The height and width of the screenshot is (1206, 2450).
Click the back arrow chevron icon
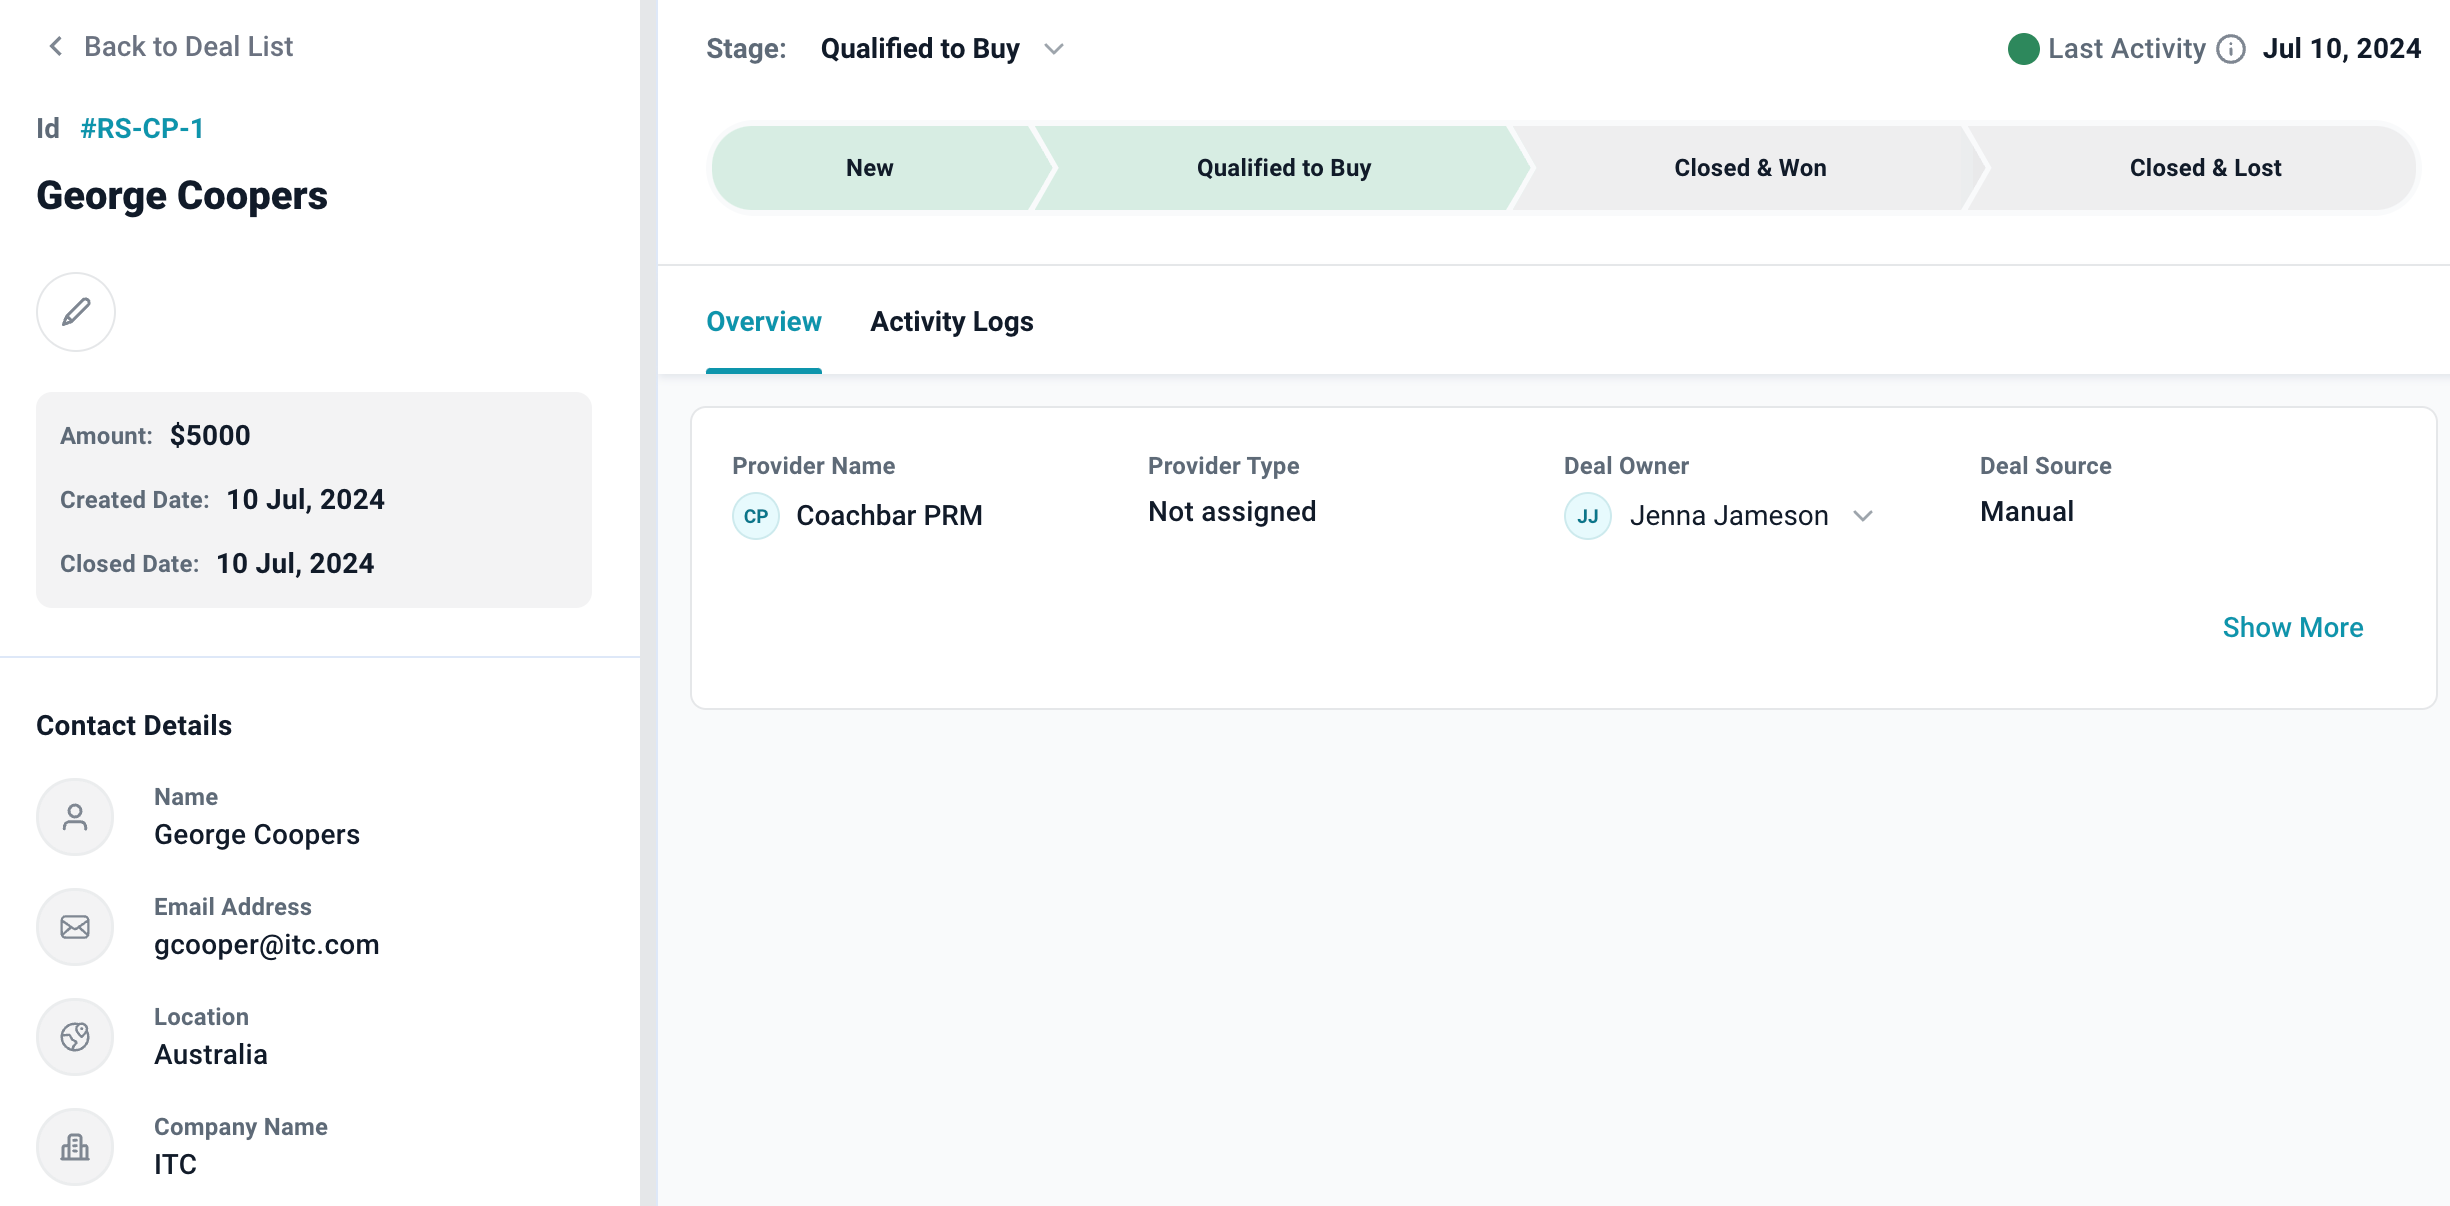[56, 46]
